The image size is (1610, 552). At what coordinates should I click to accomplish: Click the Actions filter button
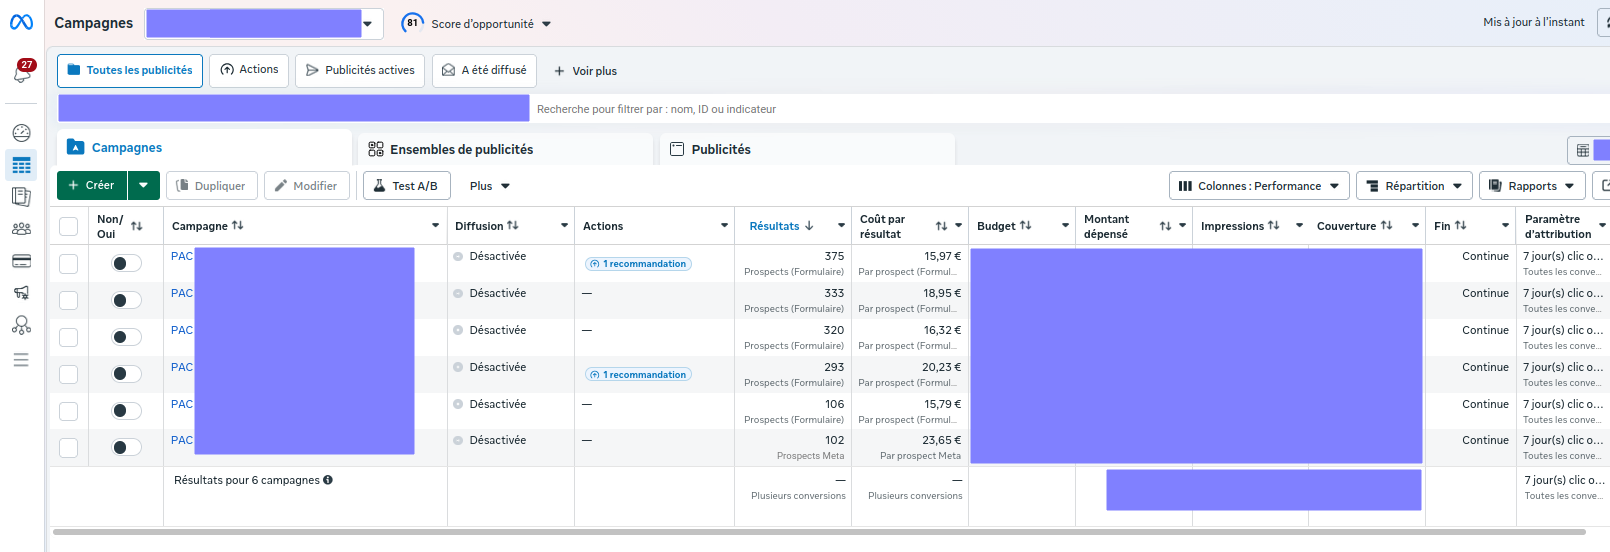249,70
